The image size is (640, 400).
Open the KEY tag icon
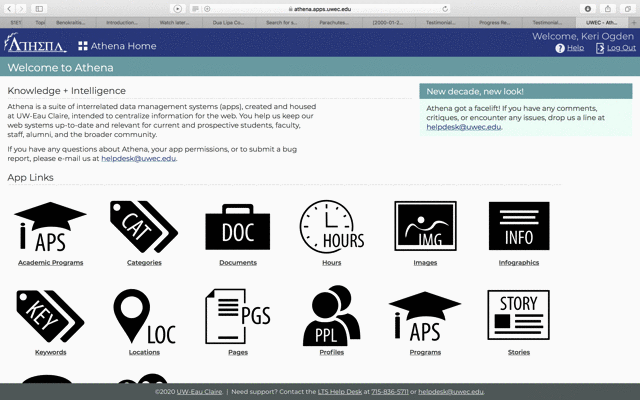(50, 316)
